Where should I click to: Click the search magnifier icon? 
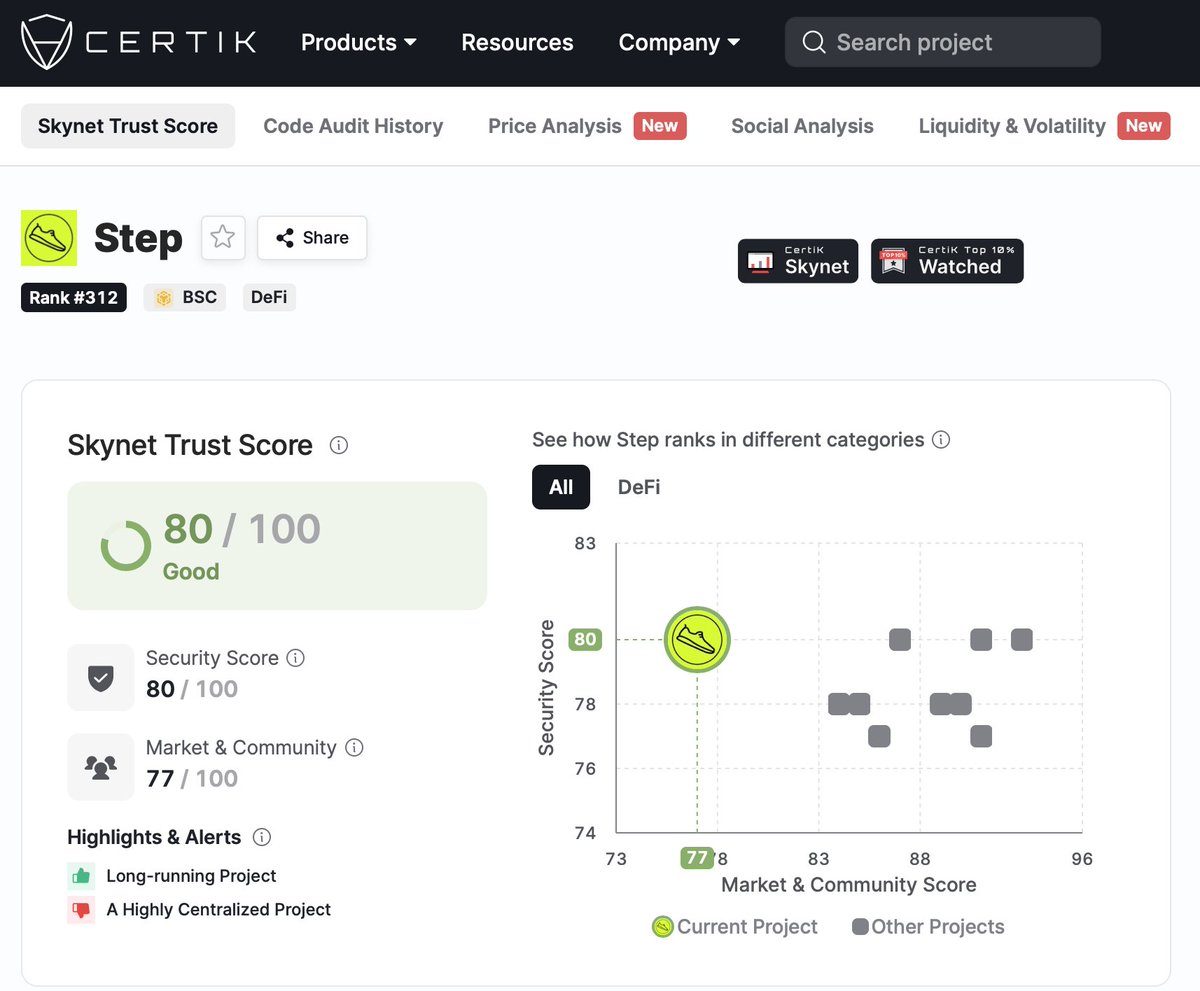pyautogui.click(x=814, y=42)
